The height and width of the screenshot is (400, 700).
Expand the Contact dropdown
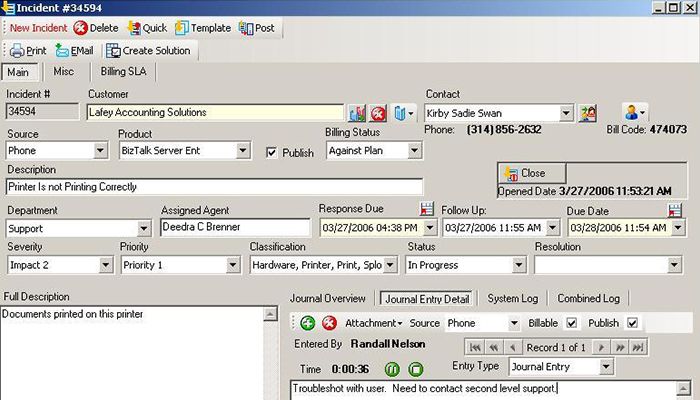point(566,113)
